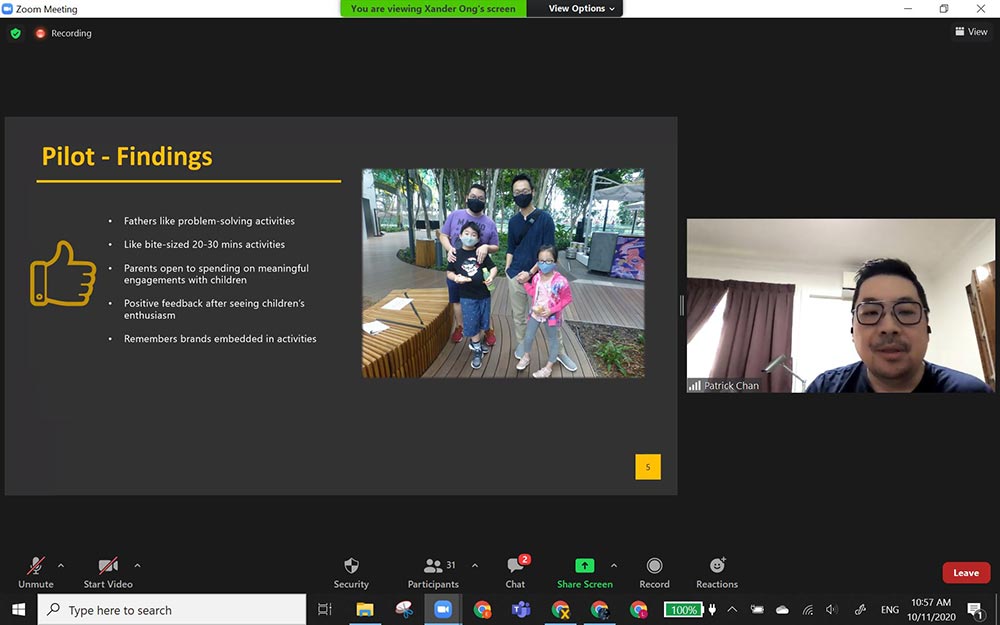This screenshot has width=1000, height=625.
Task: Start Video camera toggle
Action: [x=108, y=566]
